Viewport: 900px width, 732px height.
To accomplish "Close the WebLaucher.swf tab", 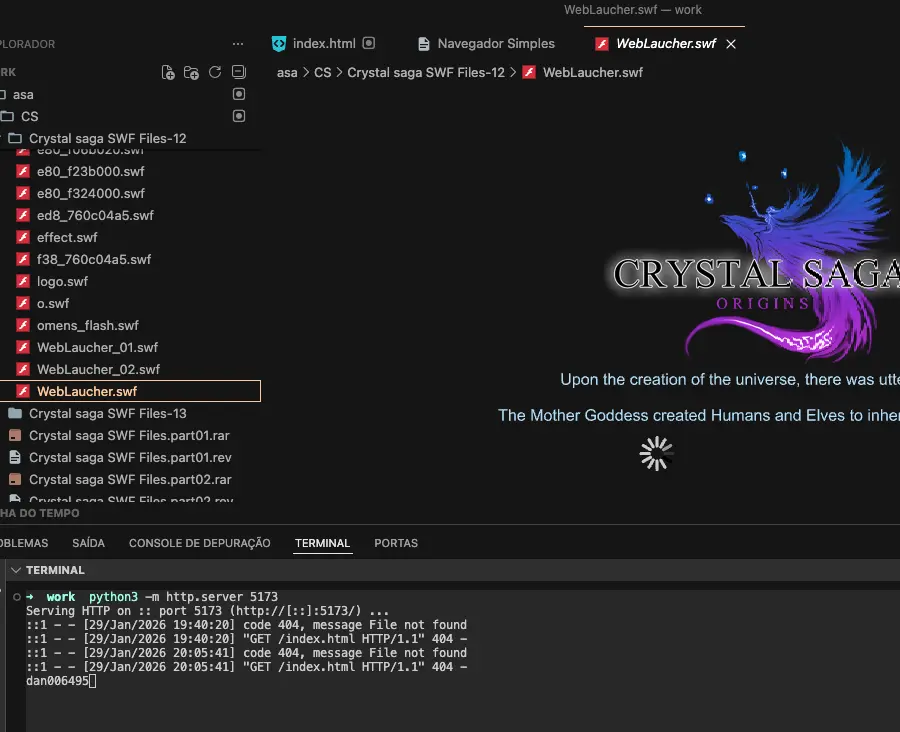I will [x=731, y=44].
